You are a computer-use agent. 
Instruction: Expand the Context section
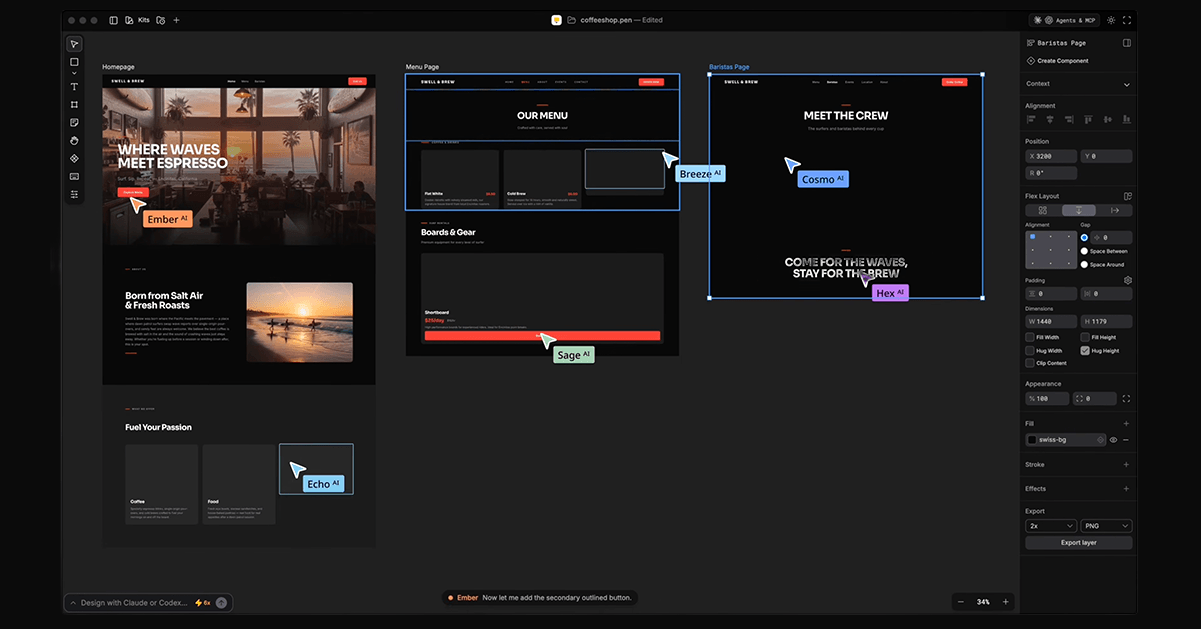point(1127,84)
